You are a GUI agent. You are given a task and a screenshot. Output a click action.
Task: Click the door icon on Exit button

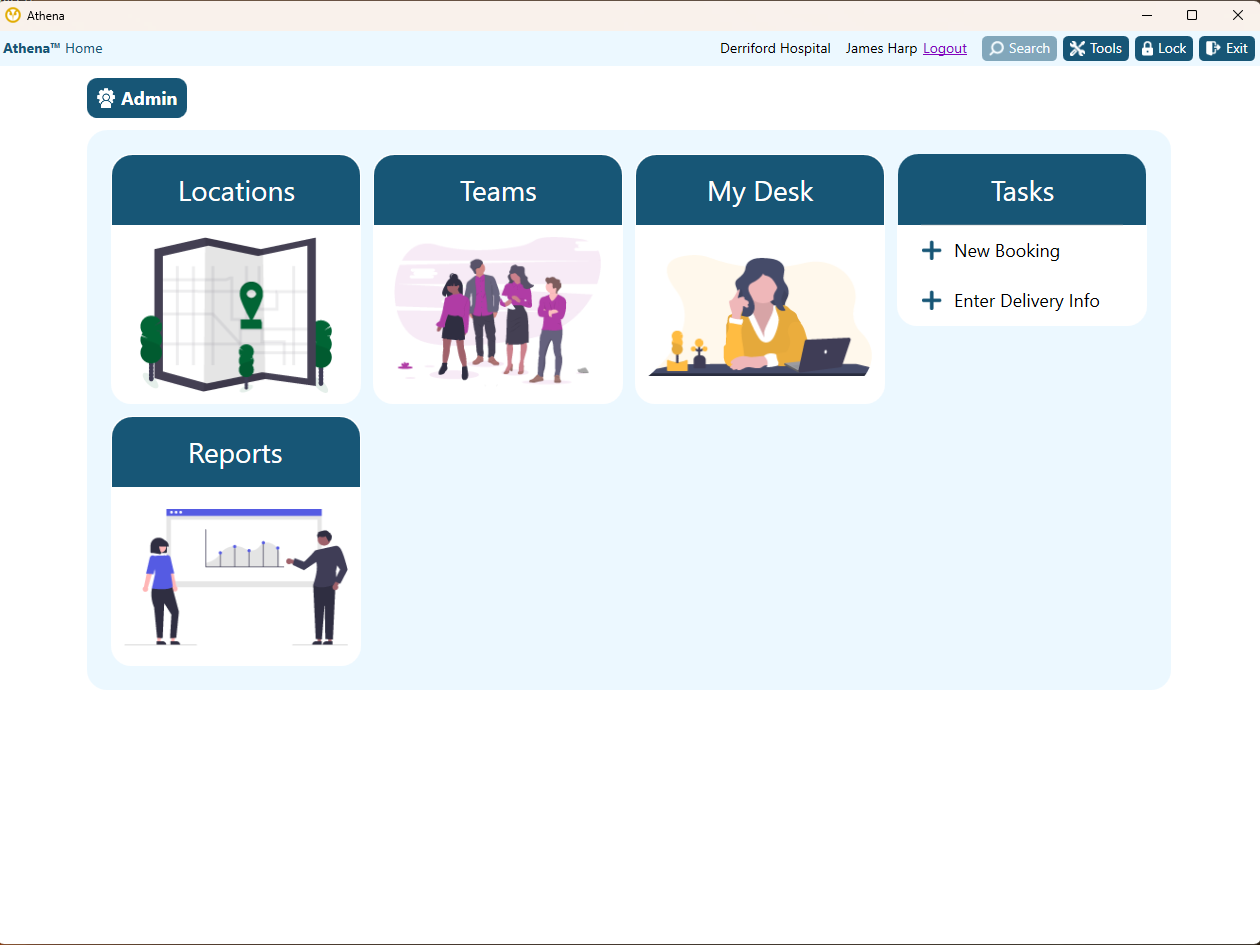[x=1213, y=48]
